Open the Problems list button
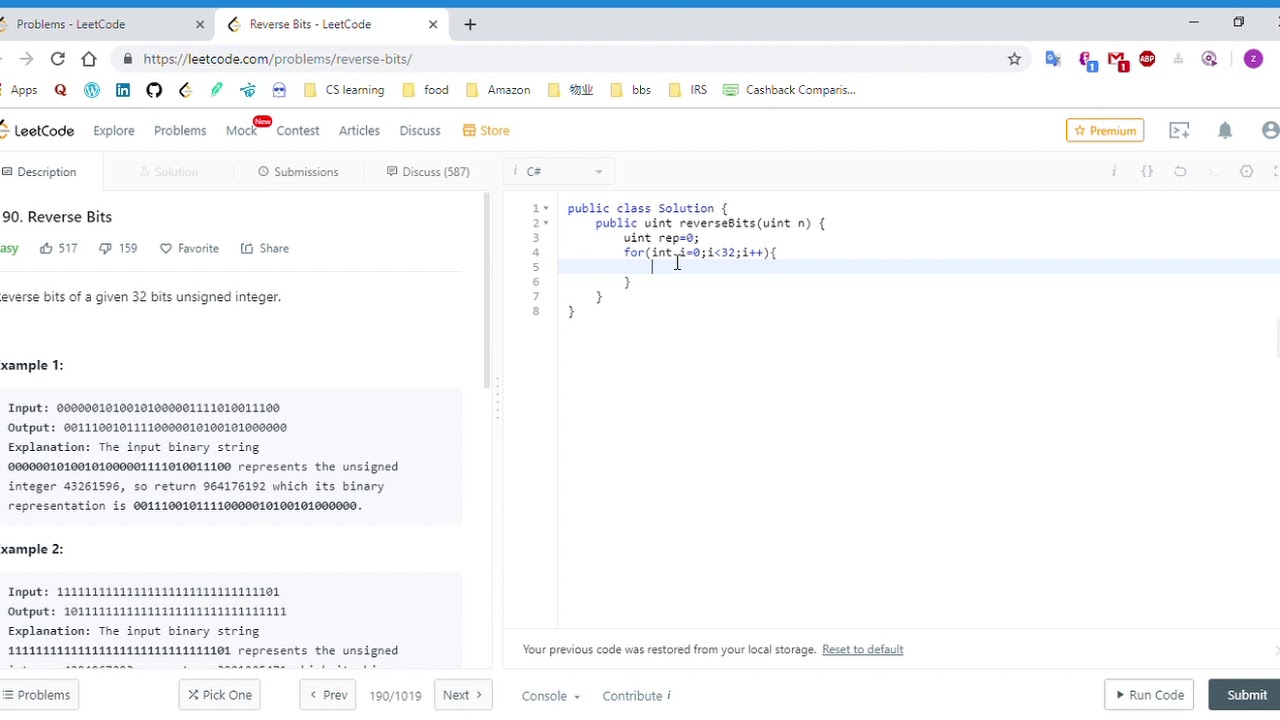This screenshot has height=720, width=1280. click(x=38, y=695)
